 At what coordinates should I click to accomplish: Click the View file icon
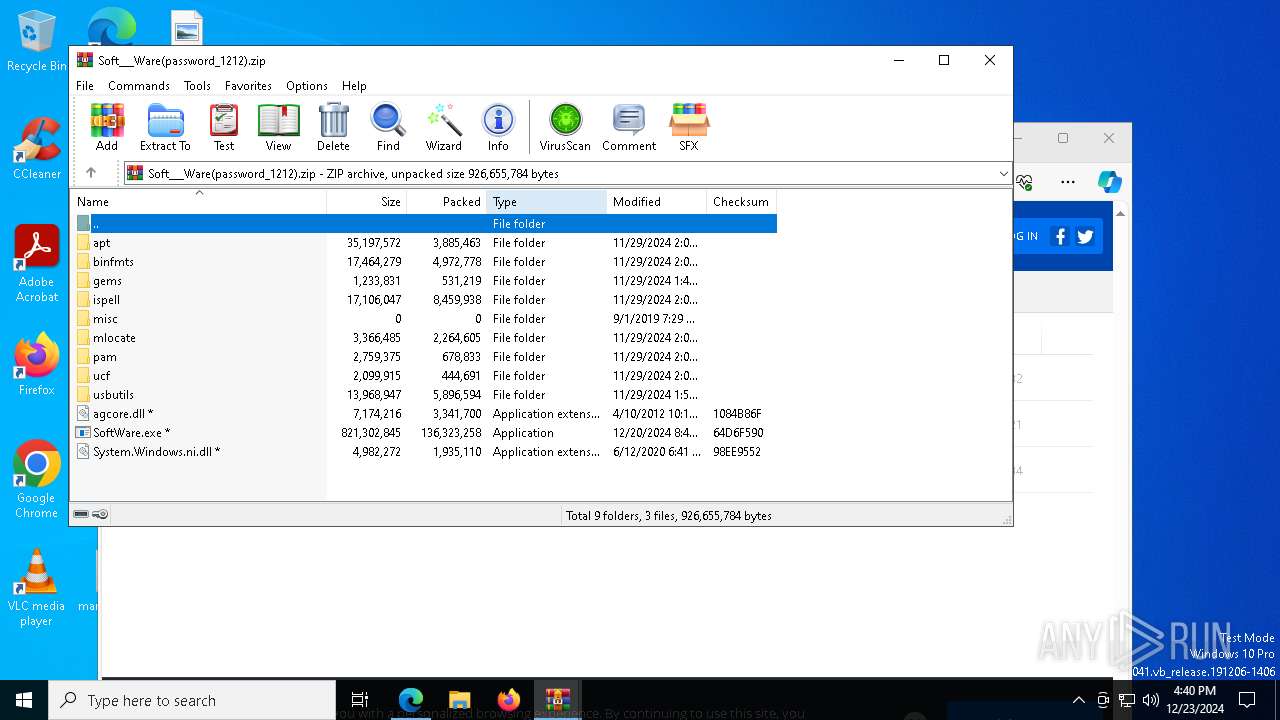pyautogui.click(x=278, y=127)
